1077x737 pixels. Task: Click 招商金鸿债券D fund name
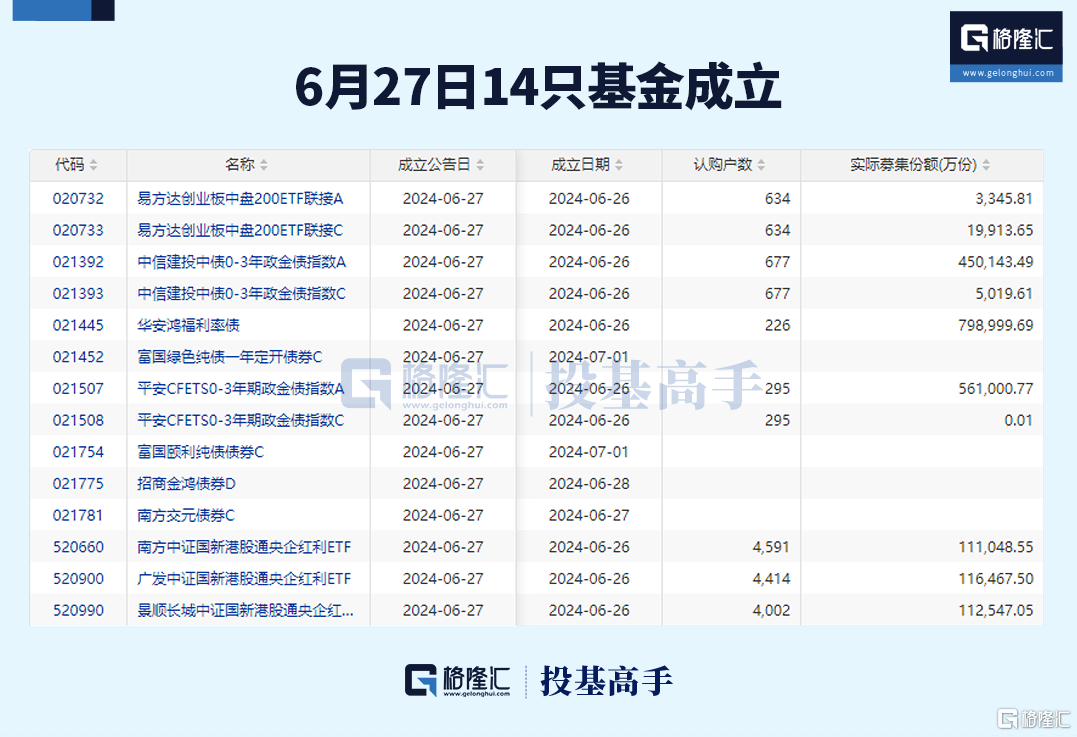click(186, 484)
